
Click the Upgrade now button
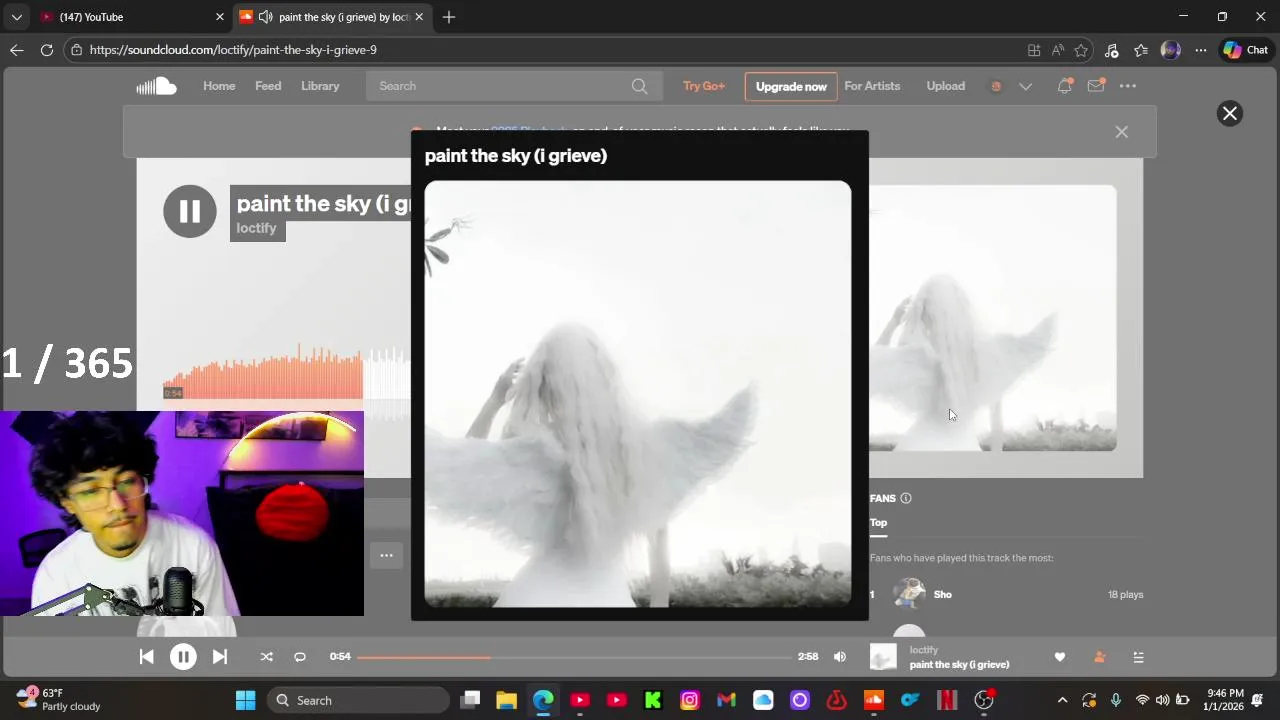coord(791,86)
